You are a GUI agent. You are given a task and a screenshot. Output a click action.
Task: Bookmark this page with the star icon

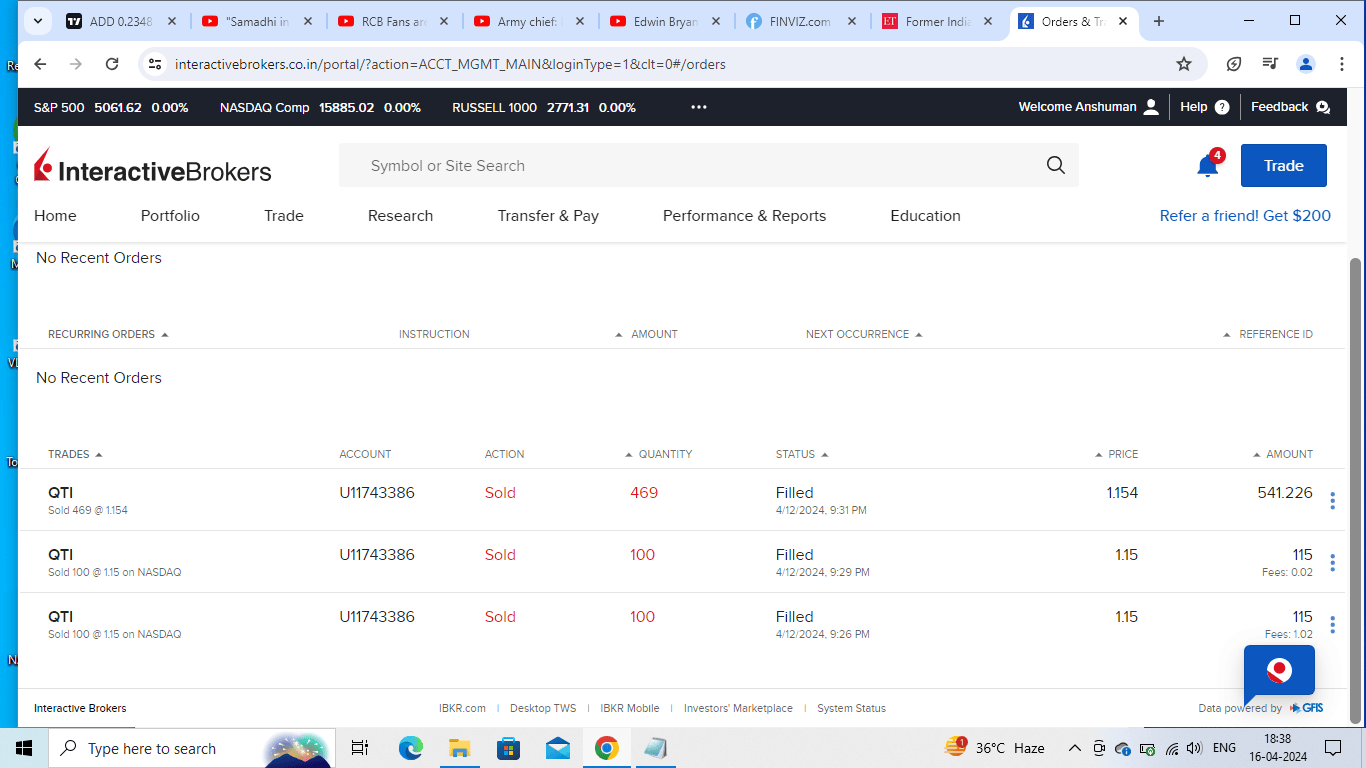(x=1184, y=64)
